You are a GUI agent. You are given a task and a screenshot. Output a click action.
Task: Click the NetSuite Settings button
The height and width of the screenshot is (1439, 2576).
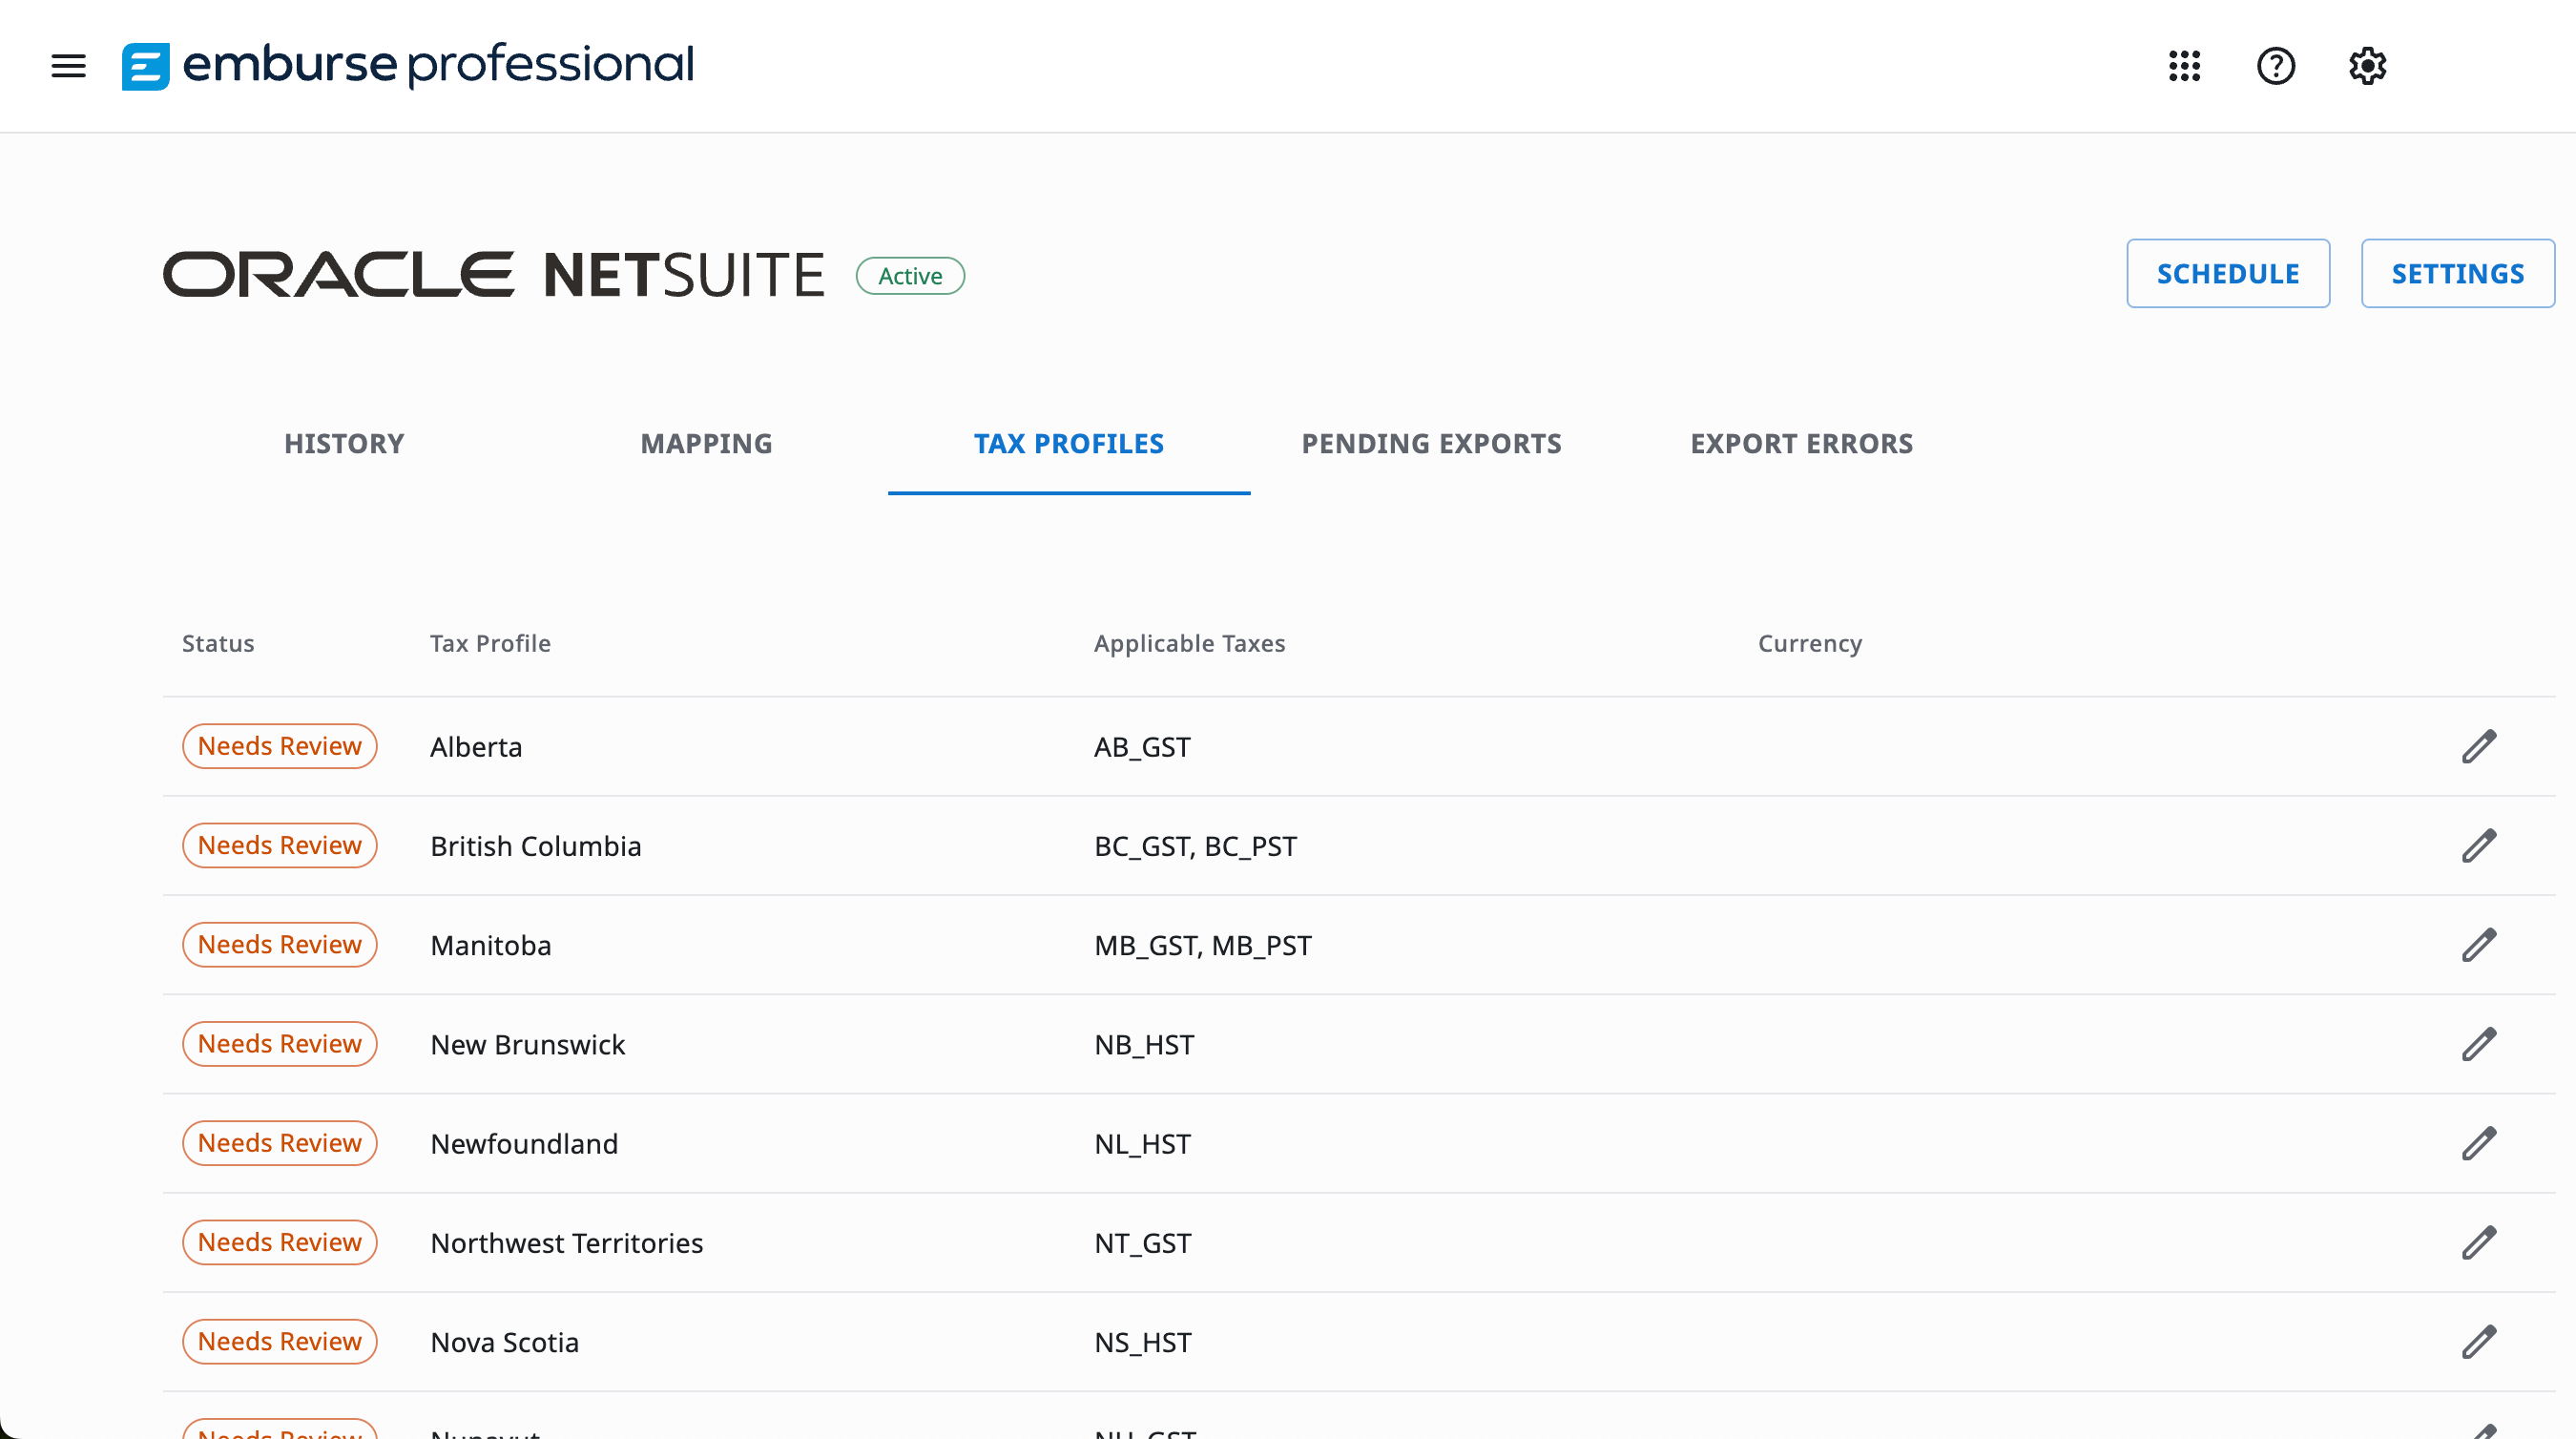(2457, 273)
